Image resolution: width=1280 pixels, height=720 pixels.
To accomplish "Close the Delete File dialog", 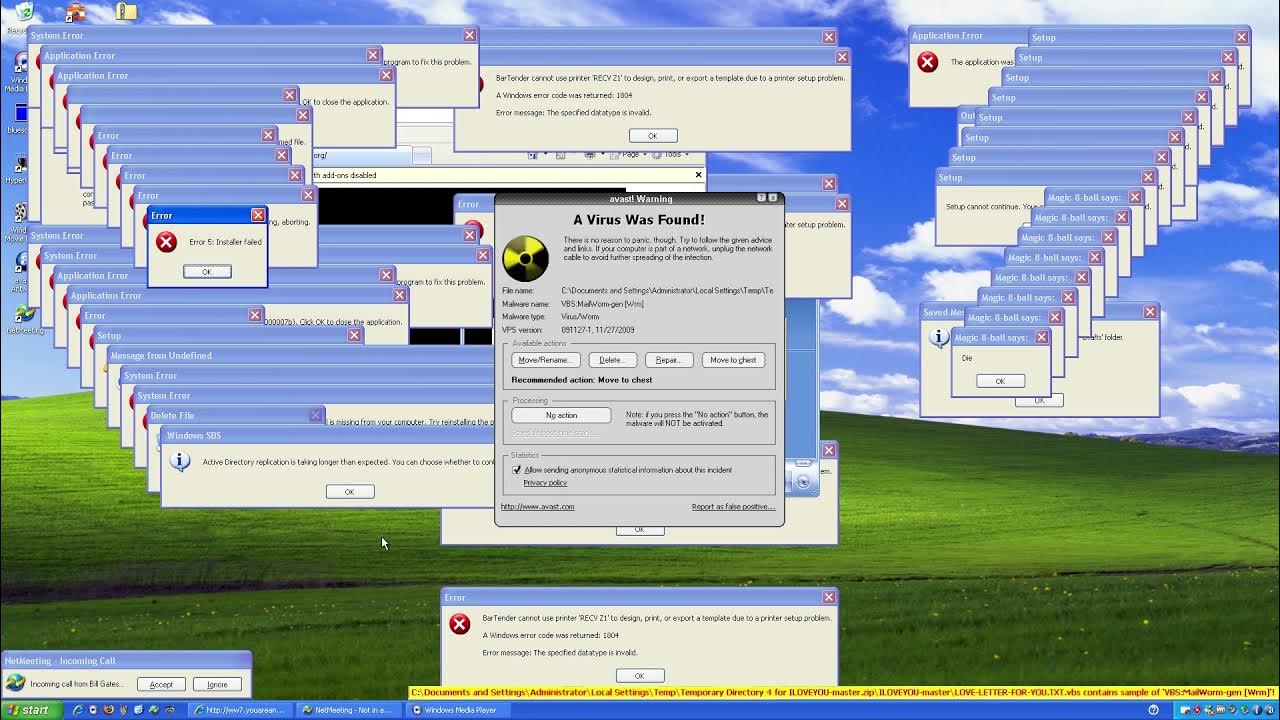I will point(316,415).
